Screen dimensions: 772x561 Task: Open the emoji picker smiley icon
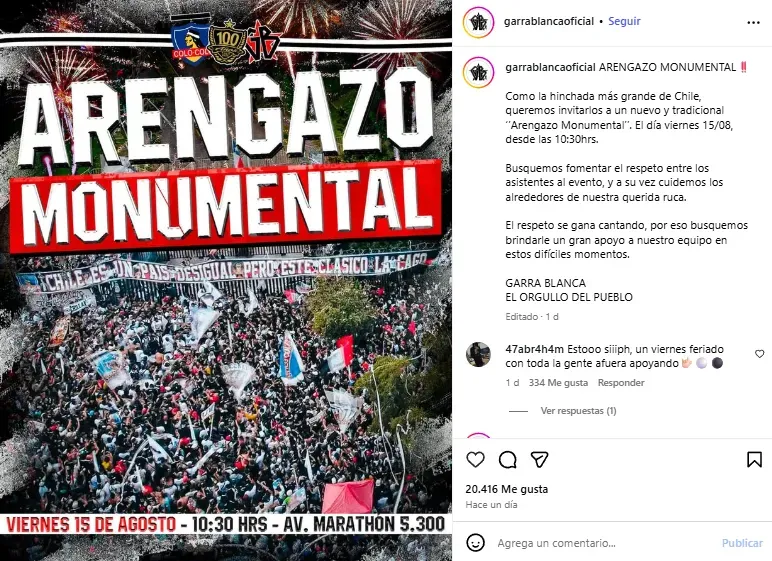475,543
